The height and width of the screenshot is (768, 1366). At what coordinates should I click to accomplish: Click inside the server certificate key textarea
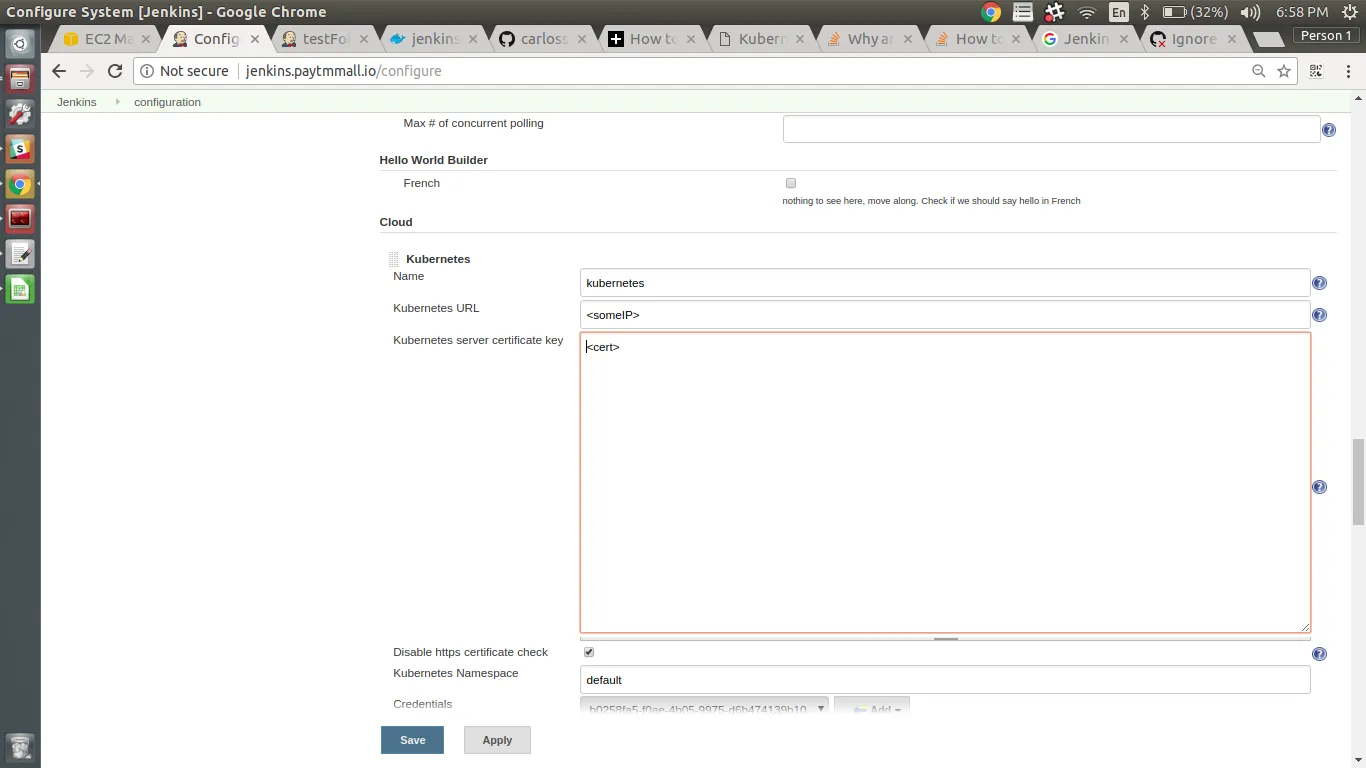pos(945,483)
